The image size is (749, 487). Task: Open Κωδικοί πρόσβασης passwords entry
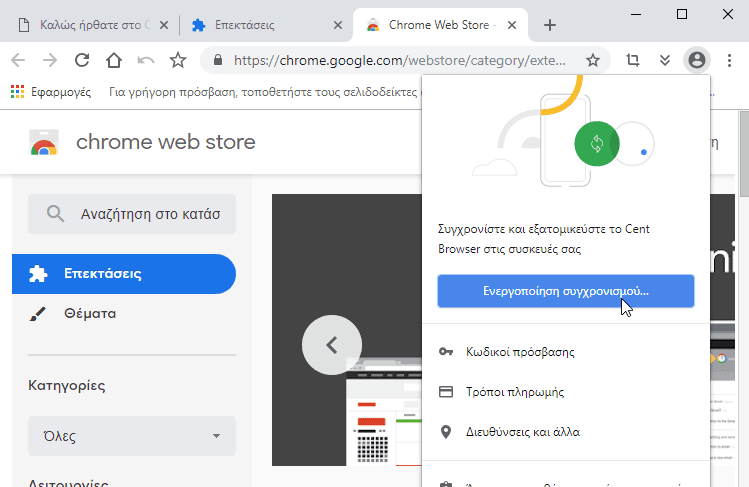click(520, 352)
